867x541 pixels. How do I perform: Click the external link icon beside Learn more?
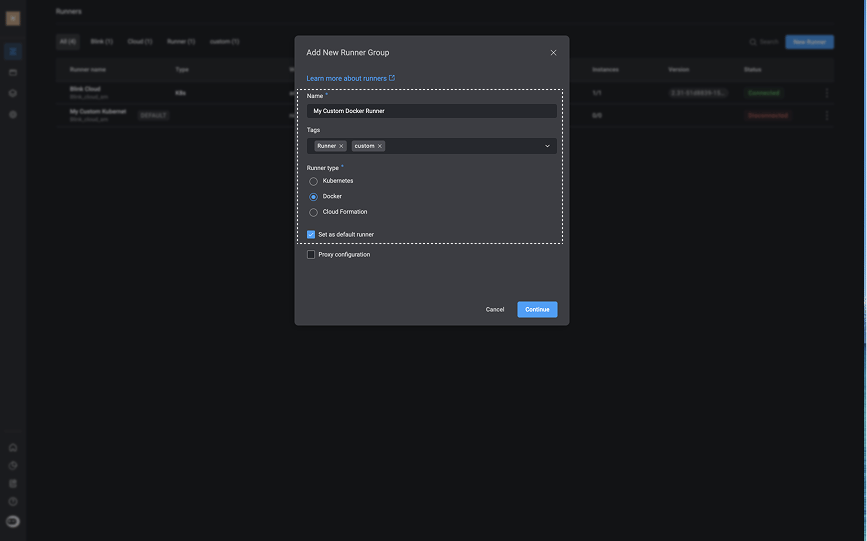(391, 78)
